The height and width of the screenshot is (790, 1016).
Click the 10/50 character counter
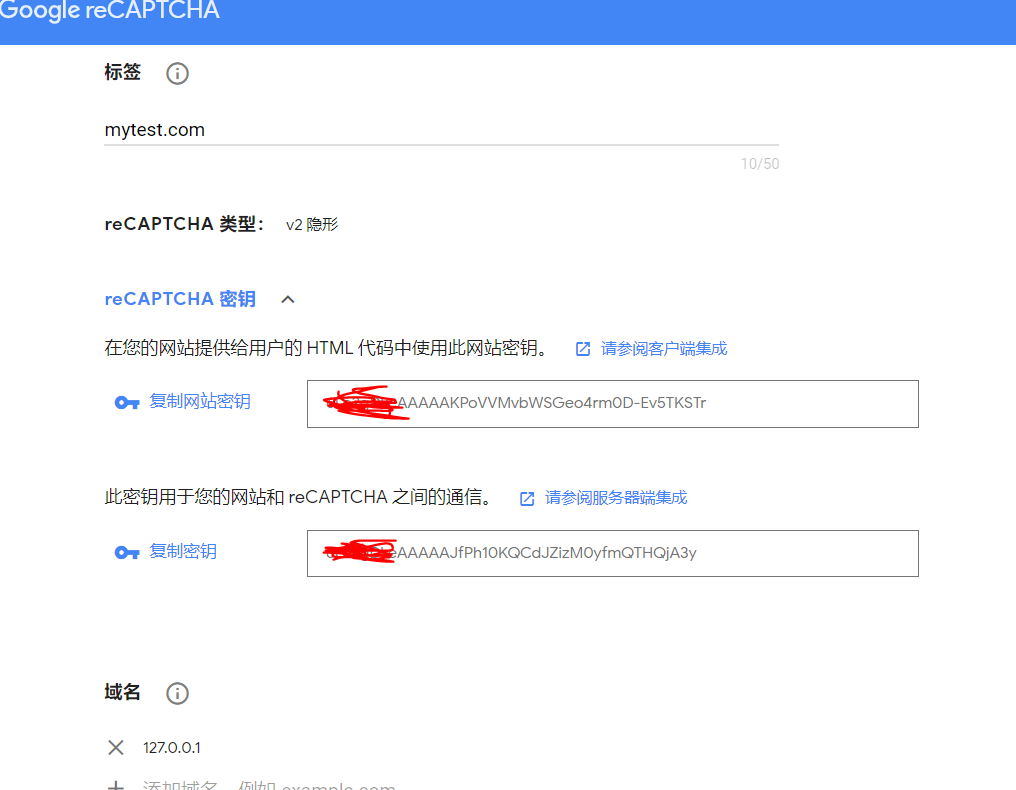[x=759, y=164]
